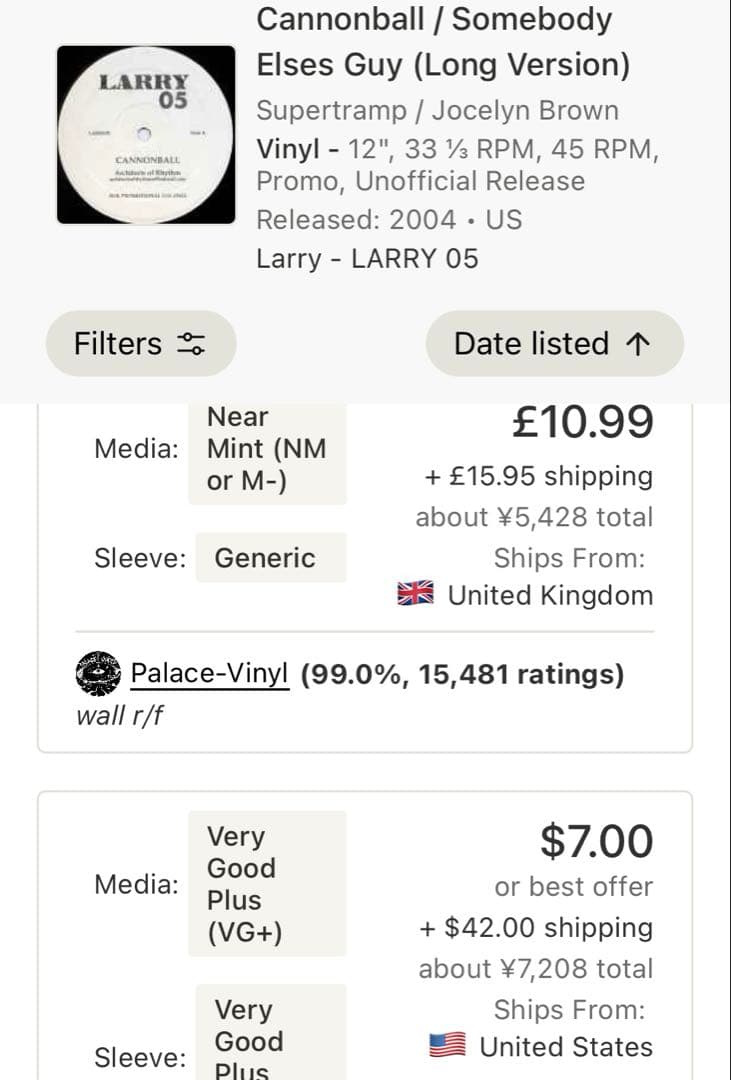This screenshot has width=731, height=1080.
Task: Open the LARRY 05 record cover thumbnail
Action: [x=146, y=134]
